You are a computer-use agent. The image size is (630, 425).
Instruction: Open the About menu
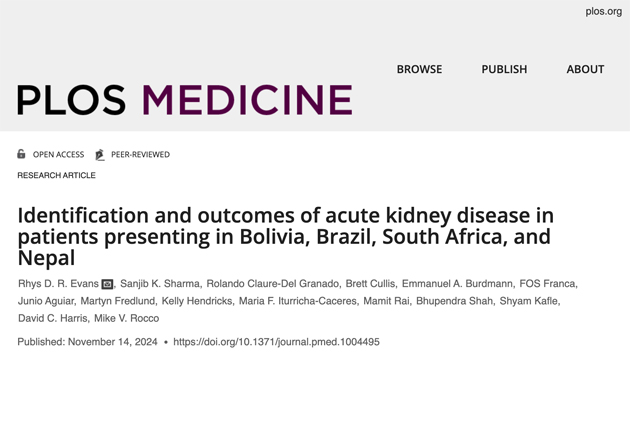(585, 69)
